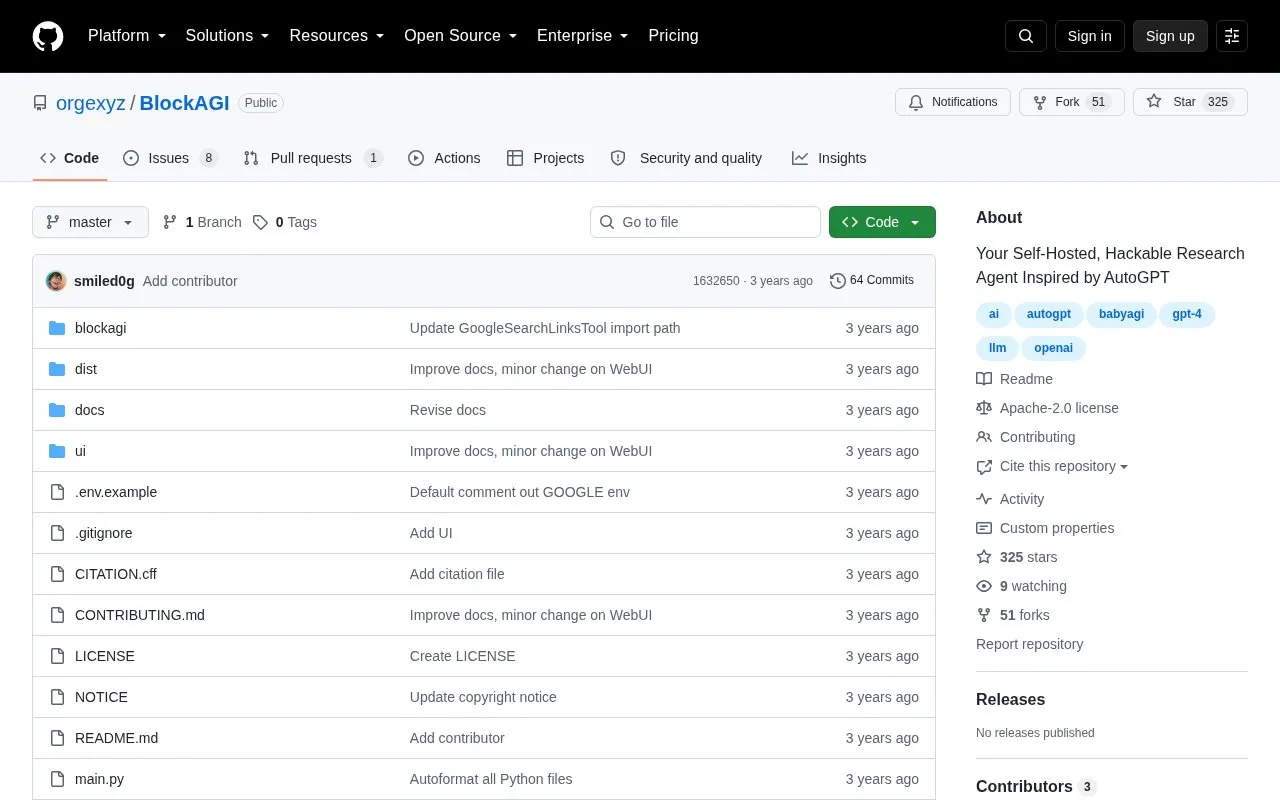1280x800 pixels.
Task: Click the blockagi folder icon
Action: pyautogui.click(x=57, y=328)
